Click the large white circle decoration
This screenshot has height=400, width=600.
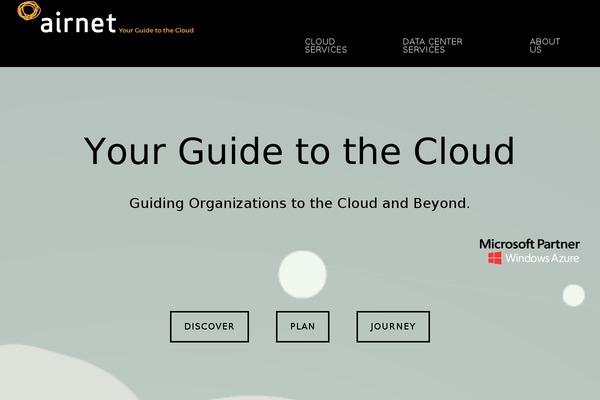[302, 274]
